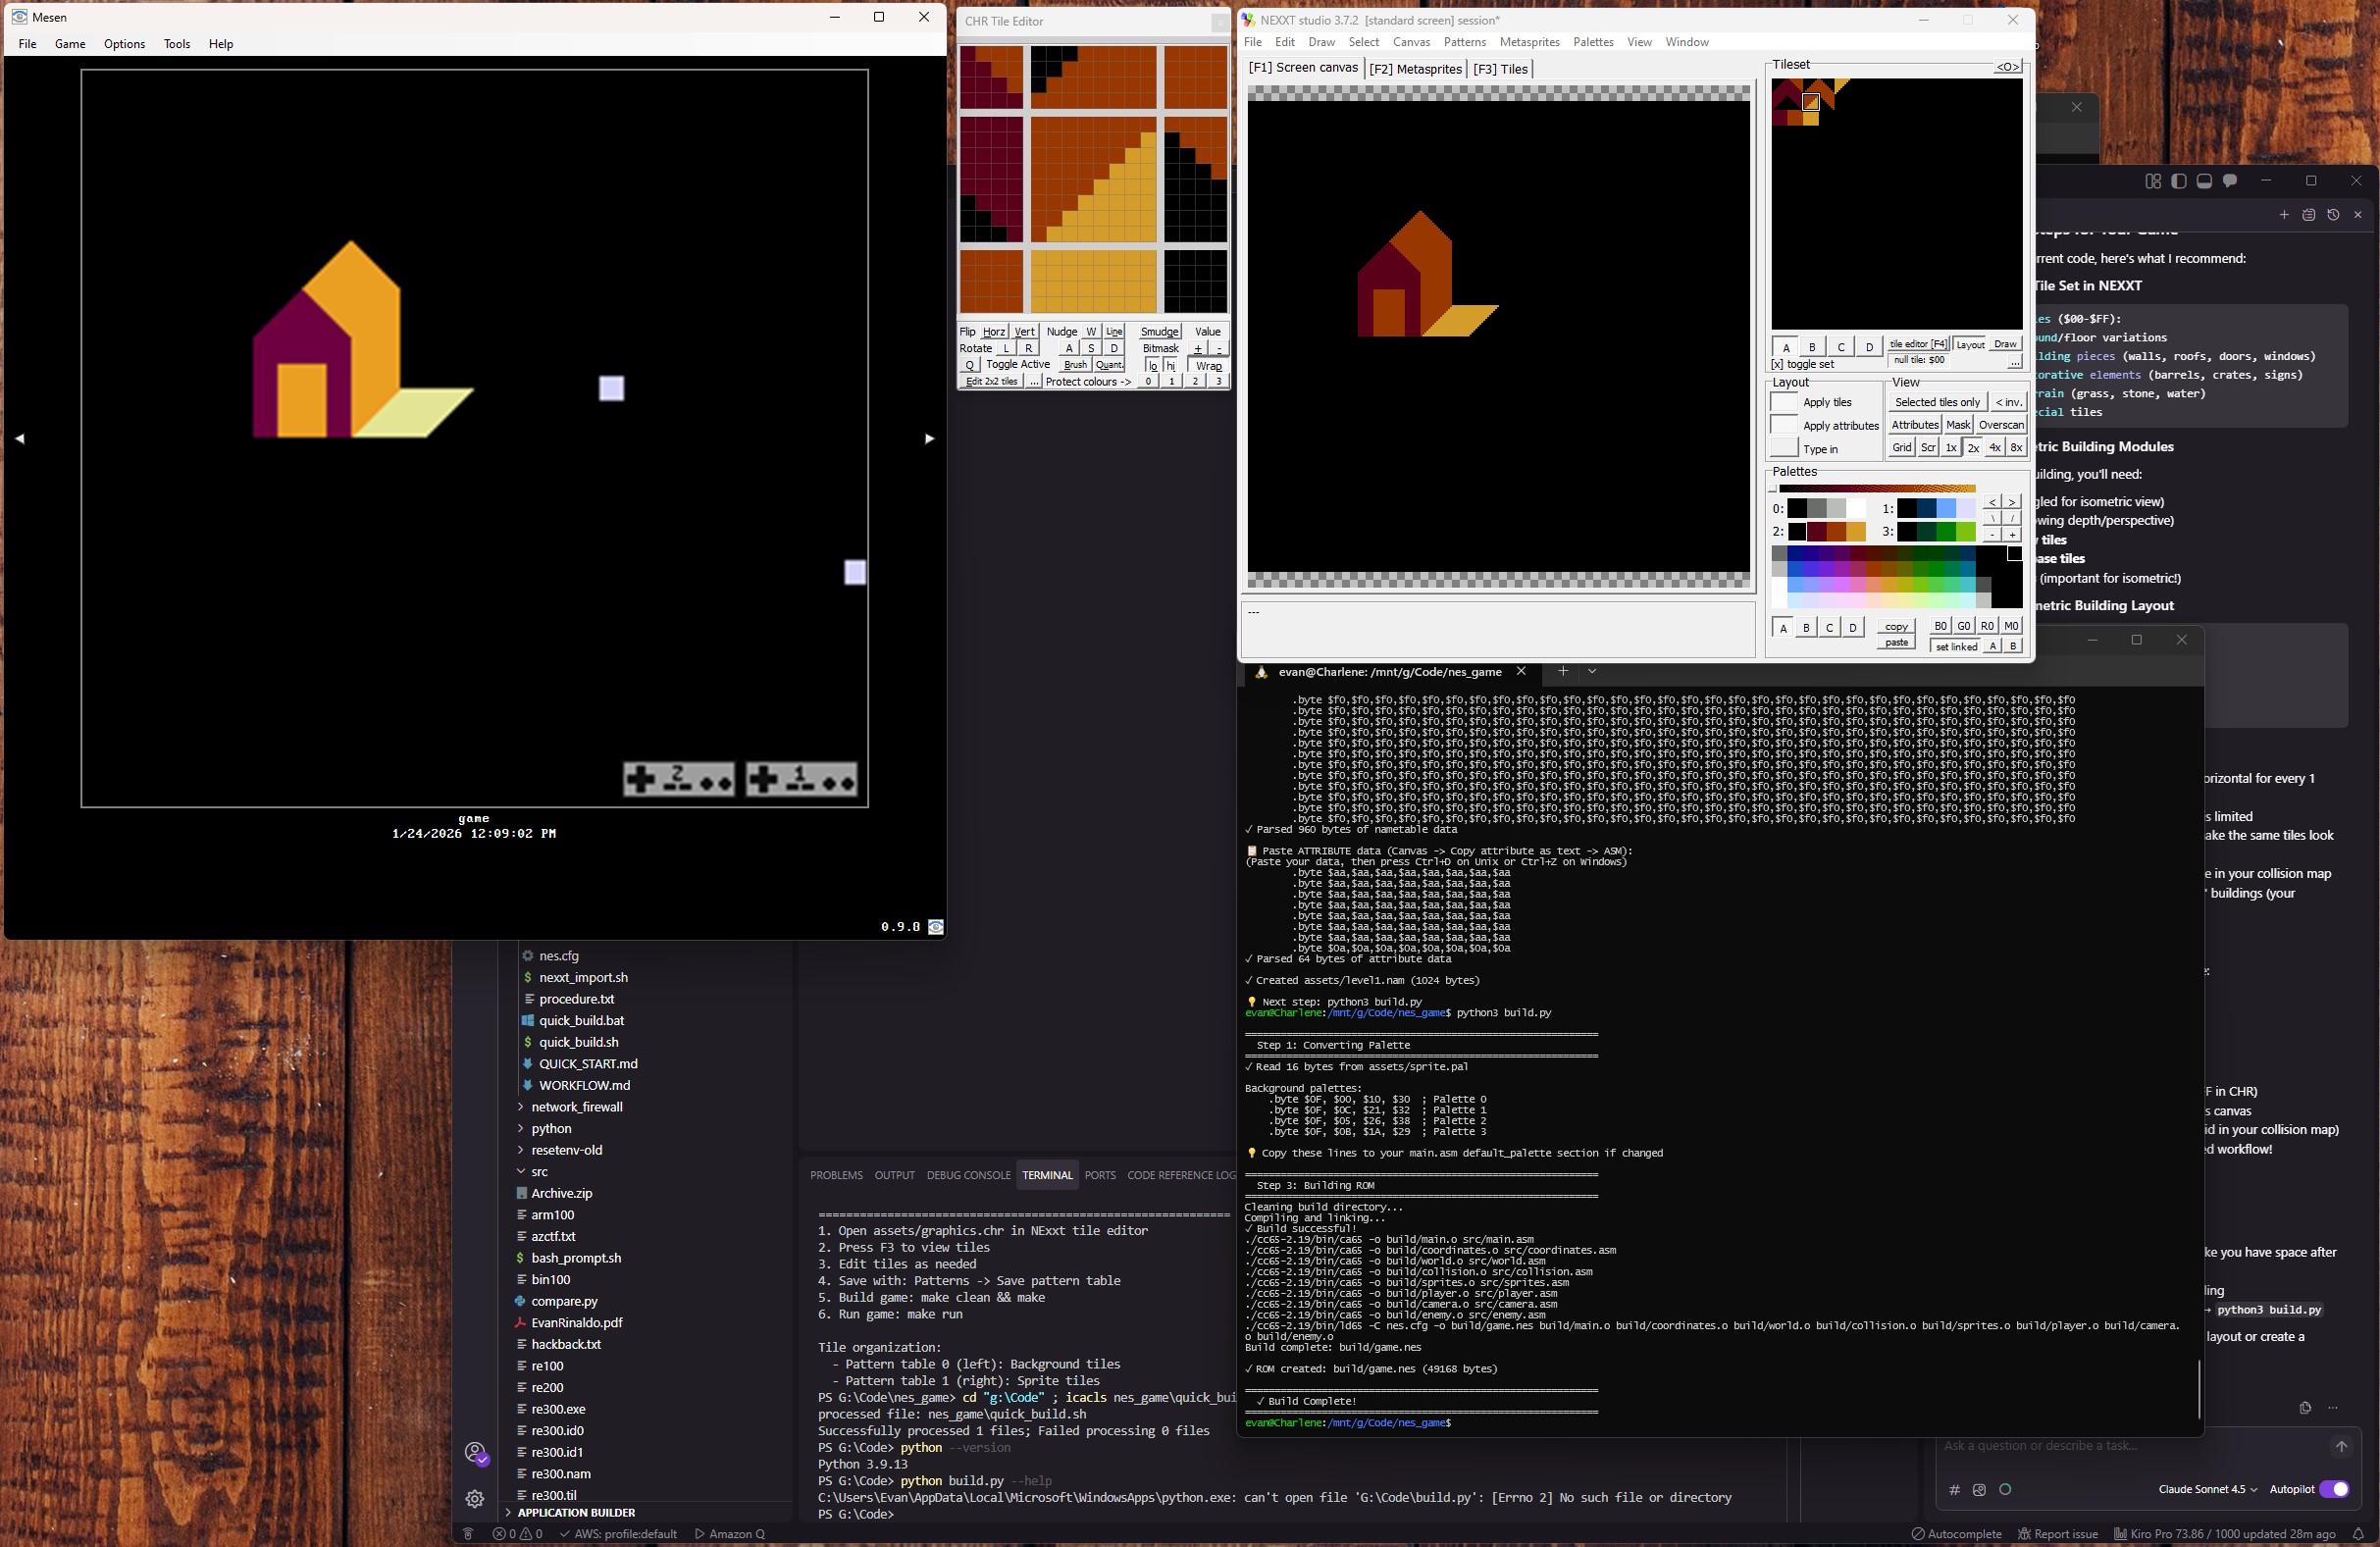Click the send arrow in chat input
This screenshot has height=1547, width=2380.
click(x=2340, y=1446)
